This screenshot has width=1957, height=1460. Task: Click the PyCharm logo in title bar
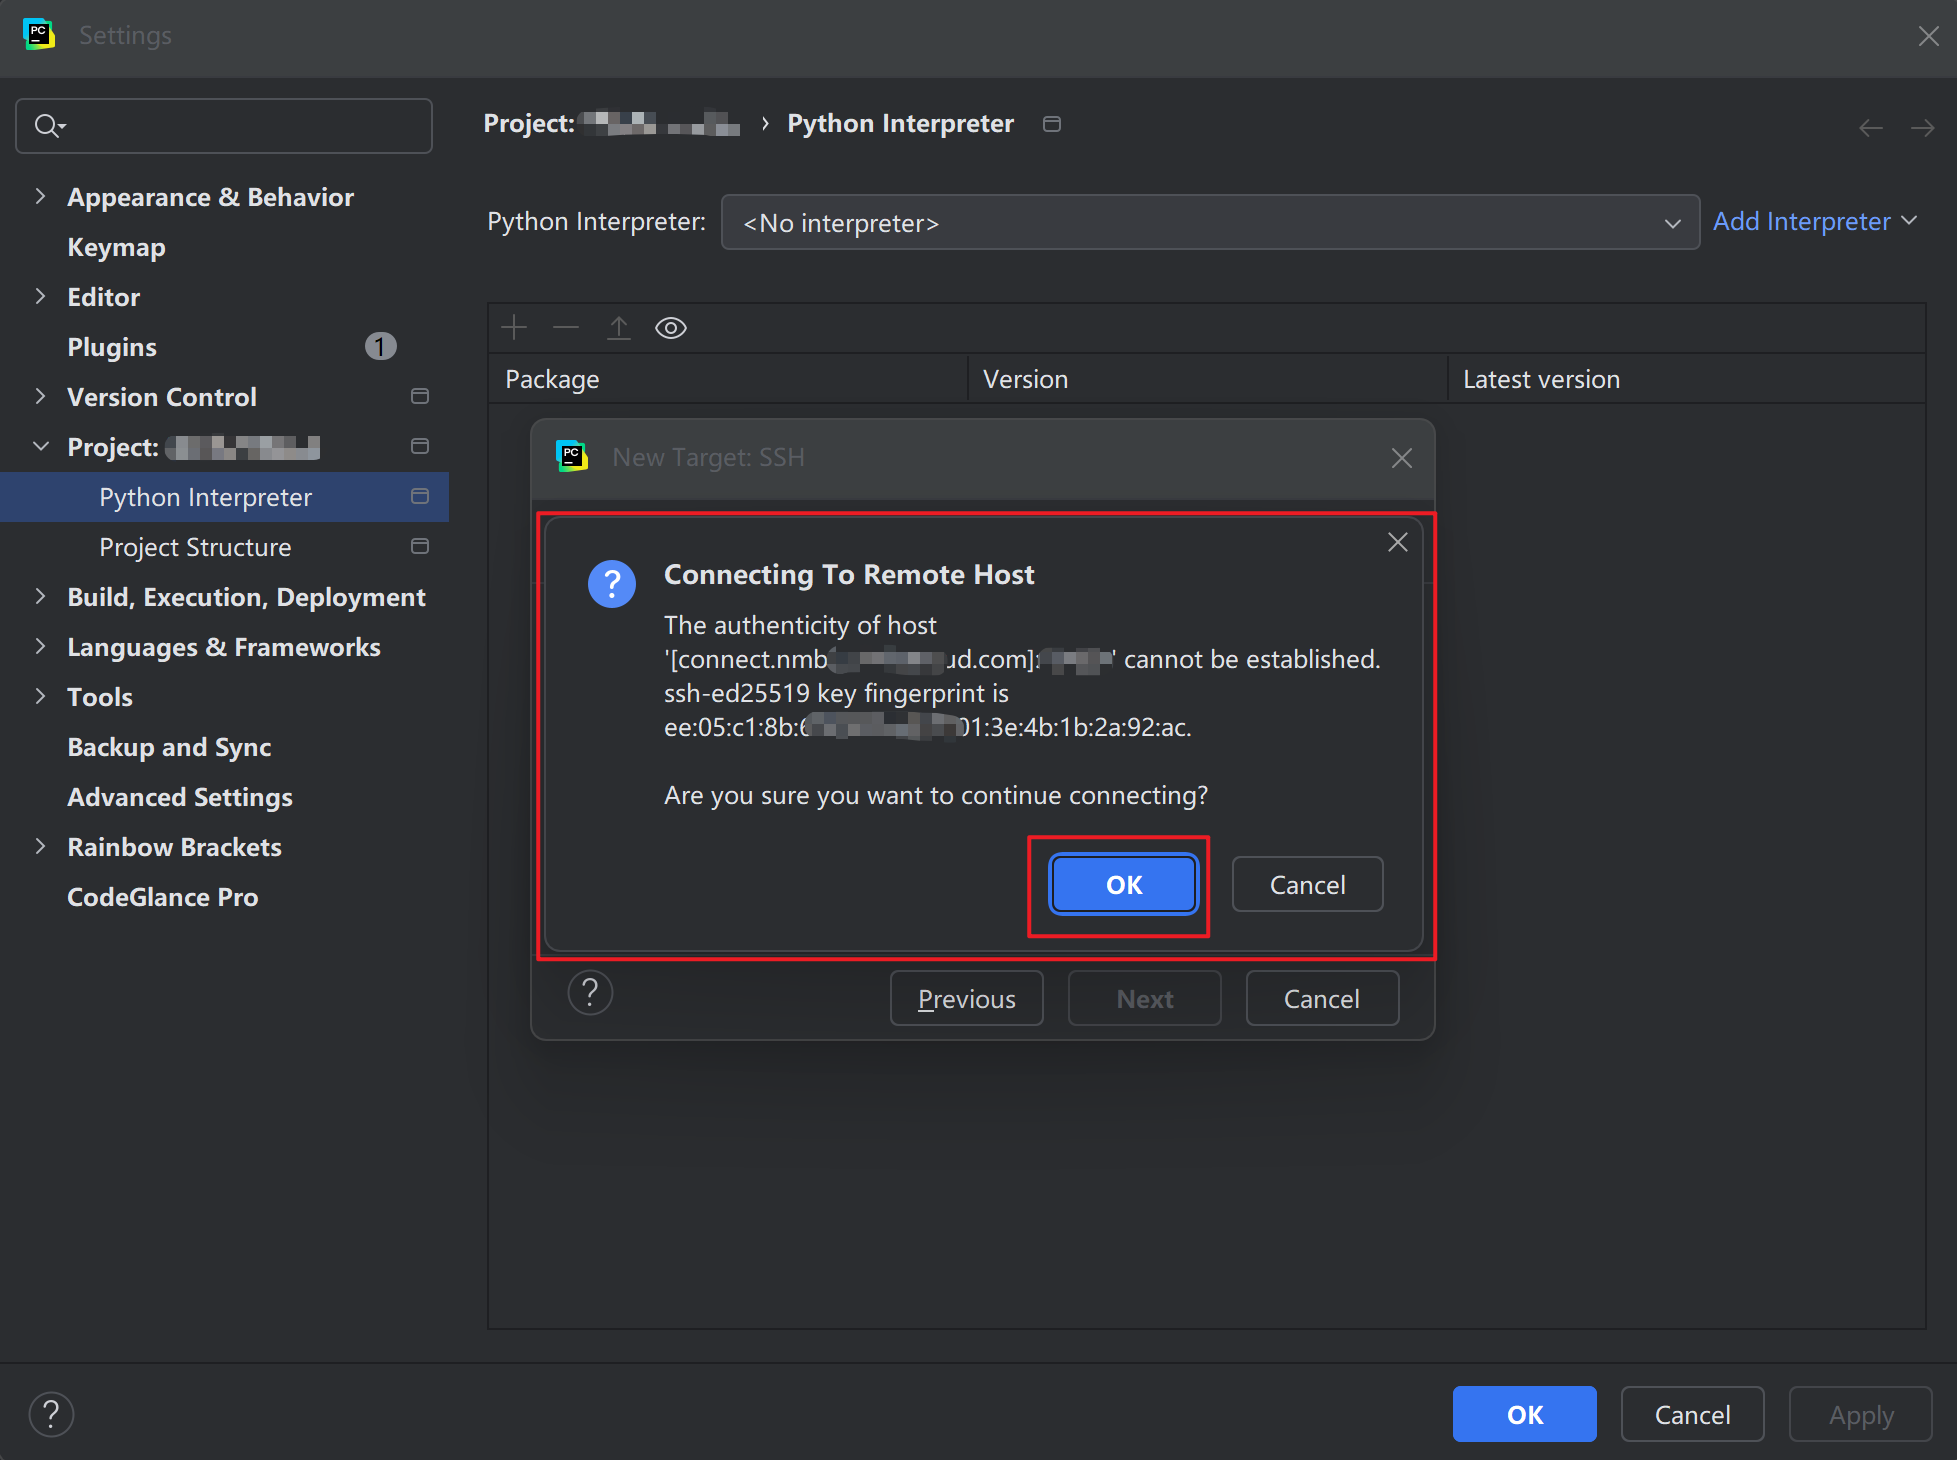(x=39, y=34)
